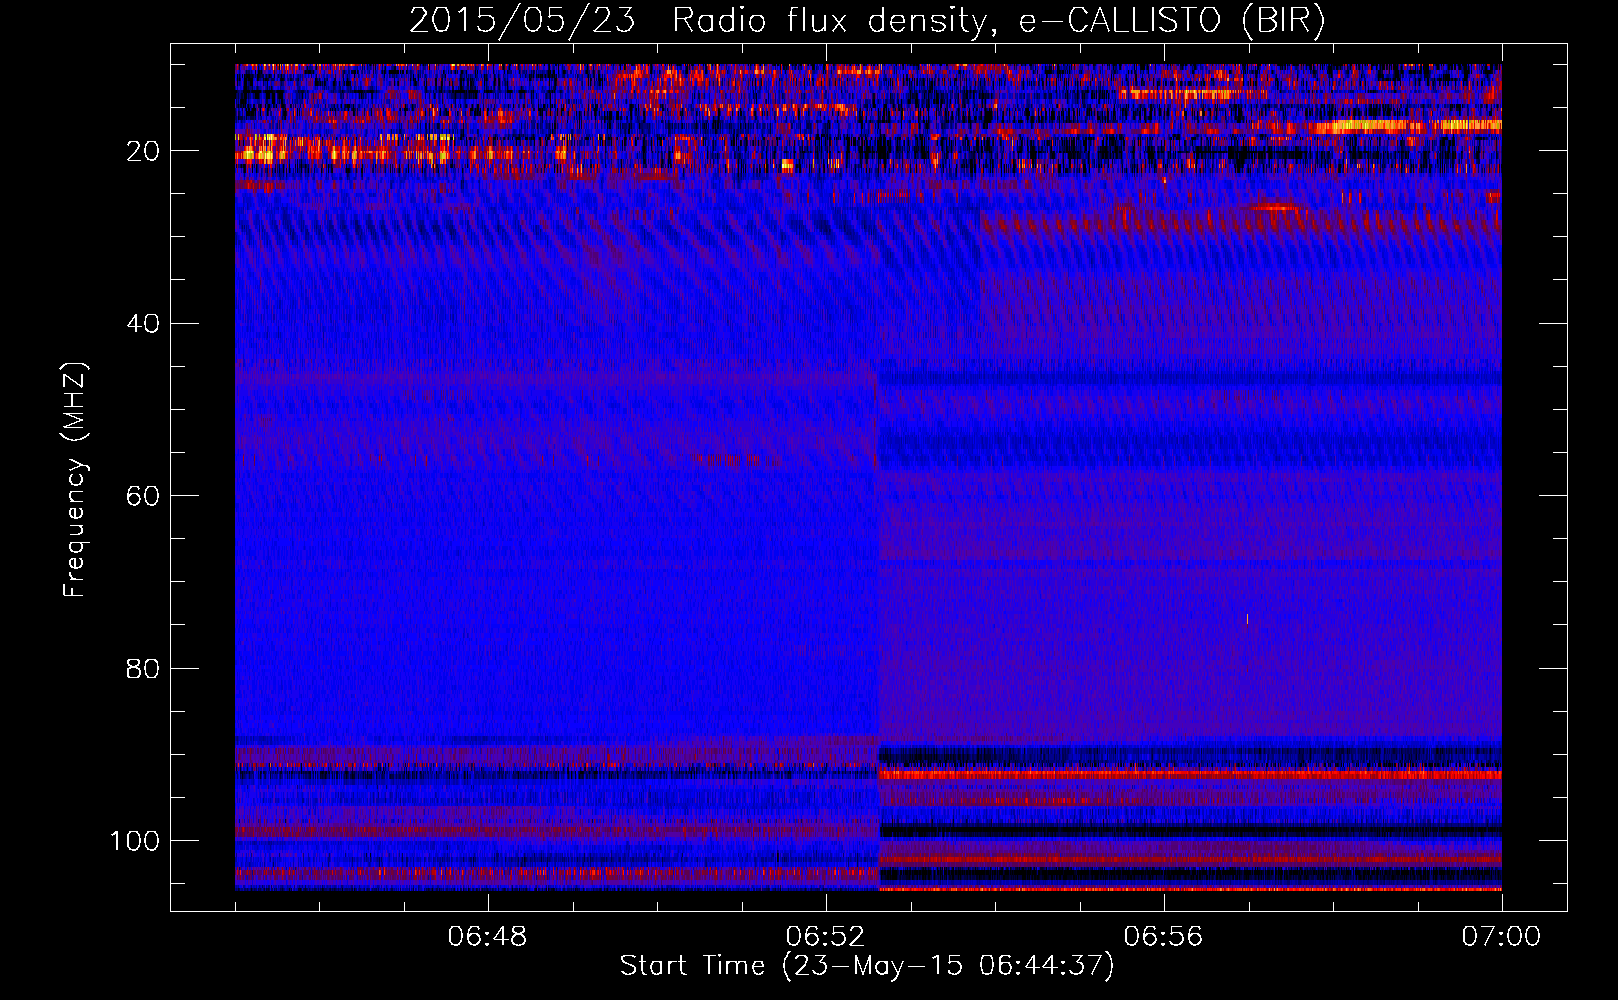Screen dimensions: 1618x1000
Task: Click the 80 frequency tick label
Action: pos(143,668)
